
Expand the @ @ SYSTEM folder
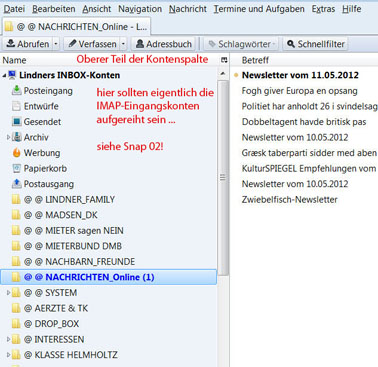click(8, 293)
